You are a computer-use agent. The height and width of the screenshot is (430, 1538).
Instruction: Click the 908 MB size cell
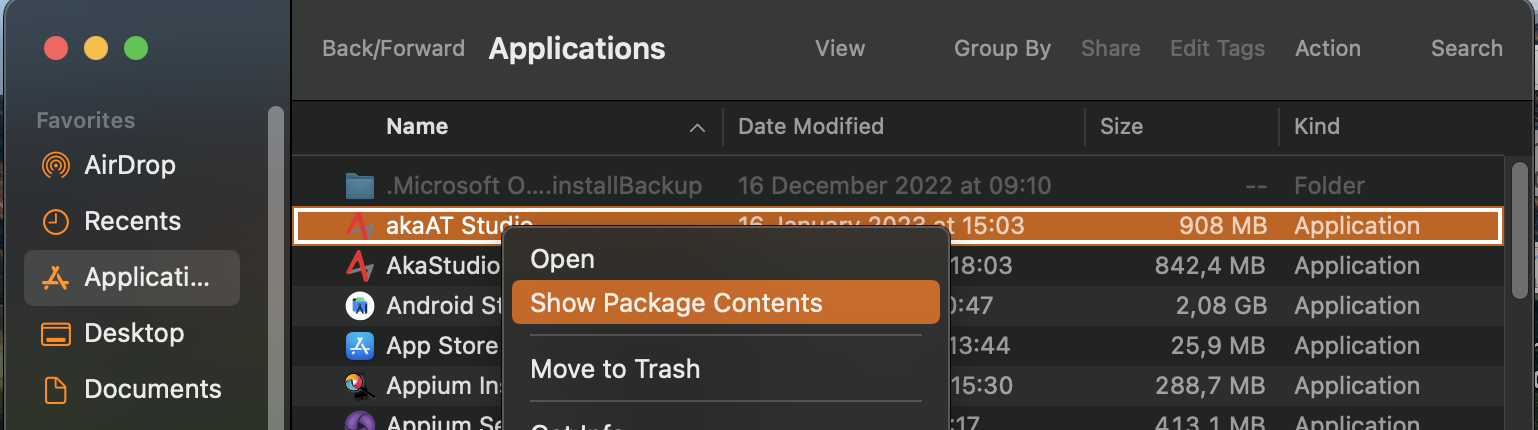click(1223, 226)
